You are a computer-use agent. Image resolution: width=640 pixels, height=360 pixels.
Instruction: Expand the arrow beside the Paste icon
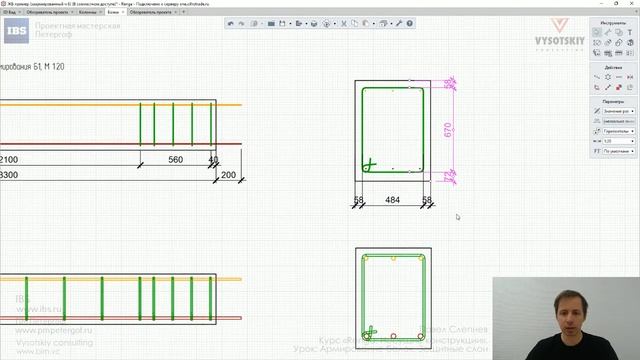coord(373,24)
